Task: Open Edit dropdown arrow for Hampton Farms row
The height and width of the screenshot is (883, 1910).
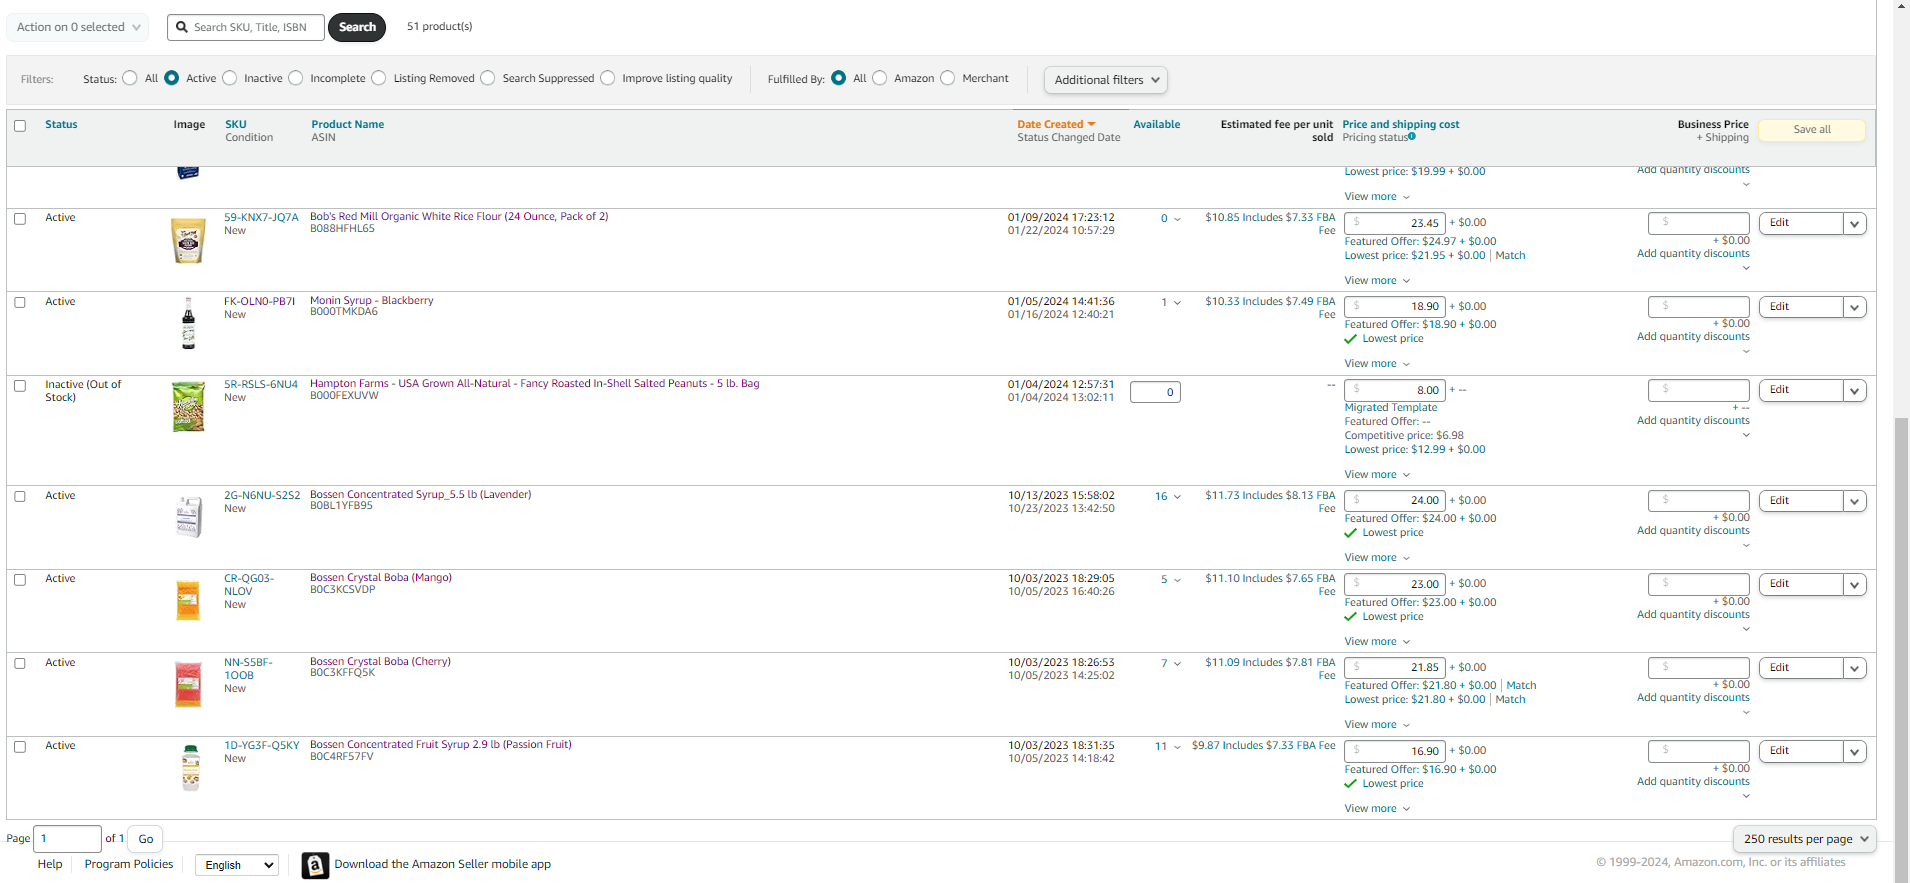Action: (x=1855, y=391)
